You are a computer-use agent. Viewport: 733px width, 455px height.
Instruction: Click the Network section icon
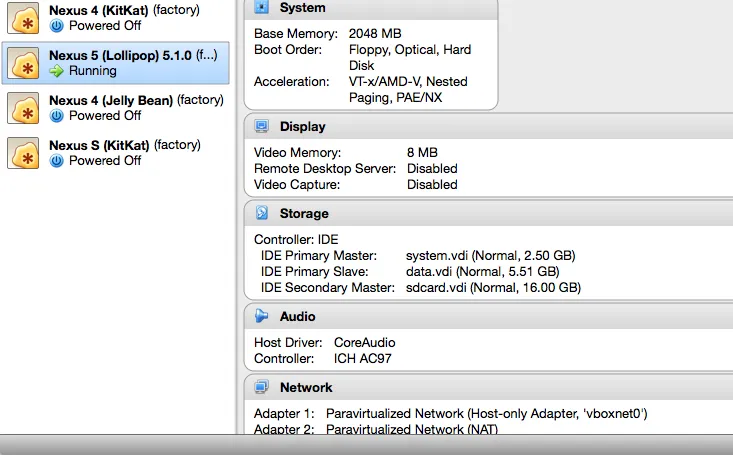click(x=262, y=387)
